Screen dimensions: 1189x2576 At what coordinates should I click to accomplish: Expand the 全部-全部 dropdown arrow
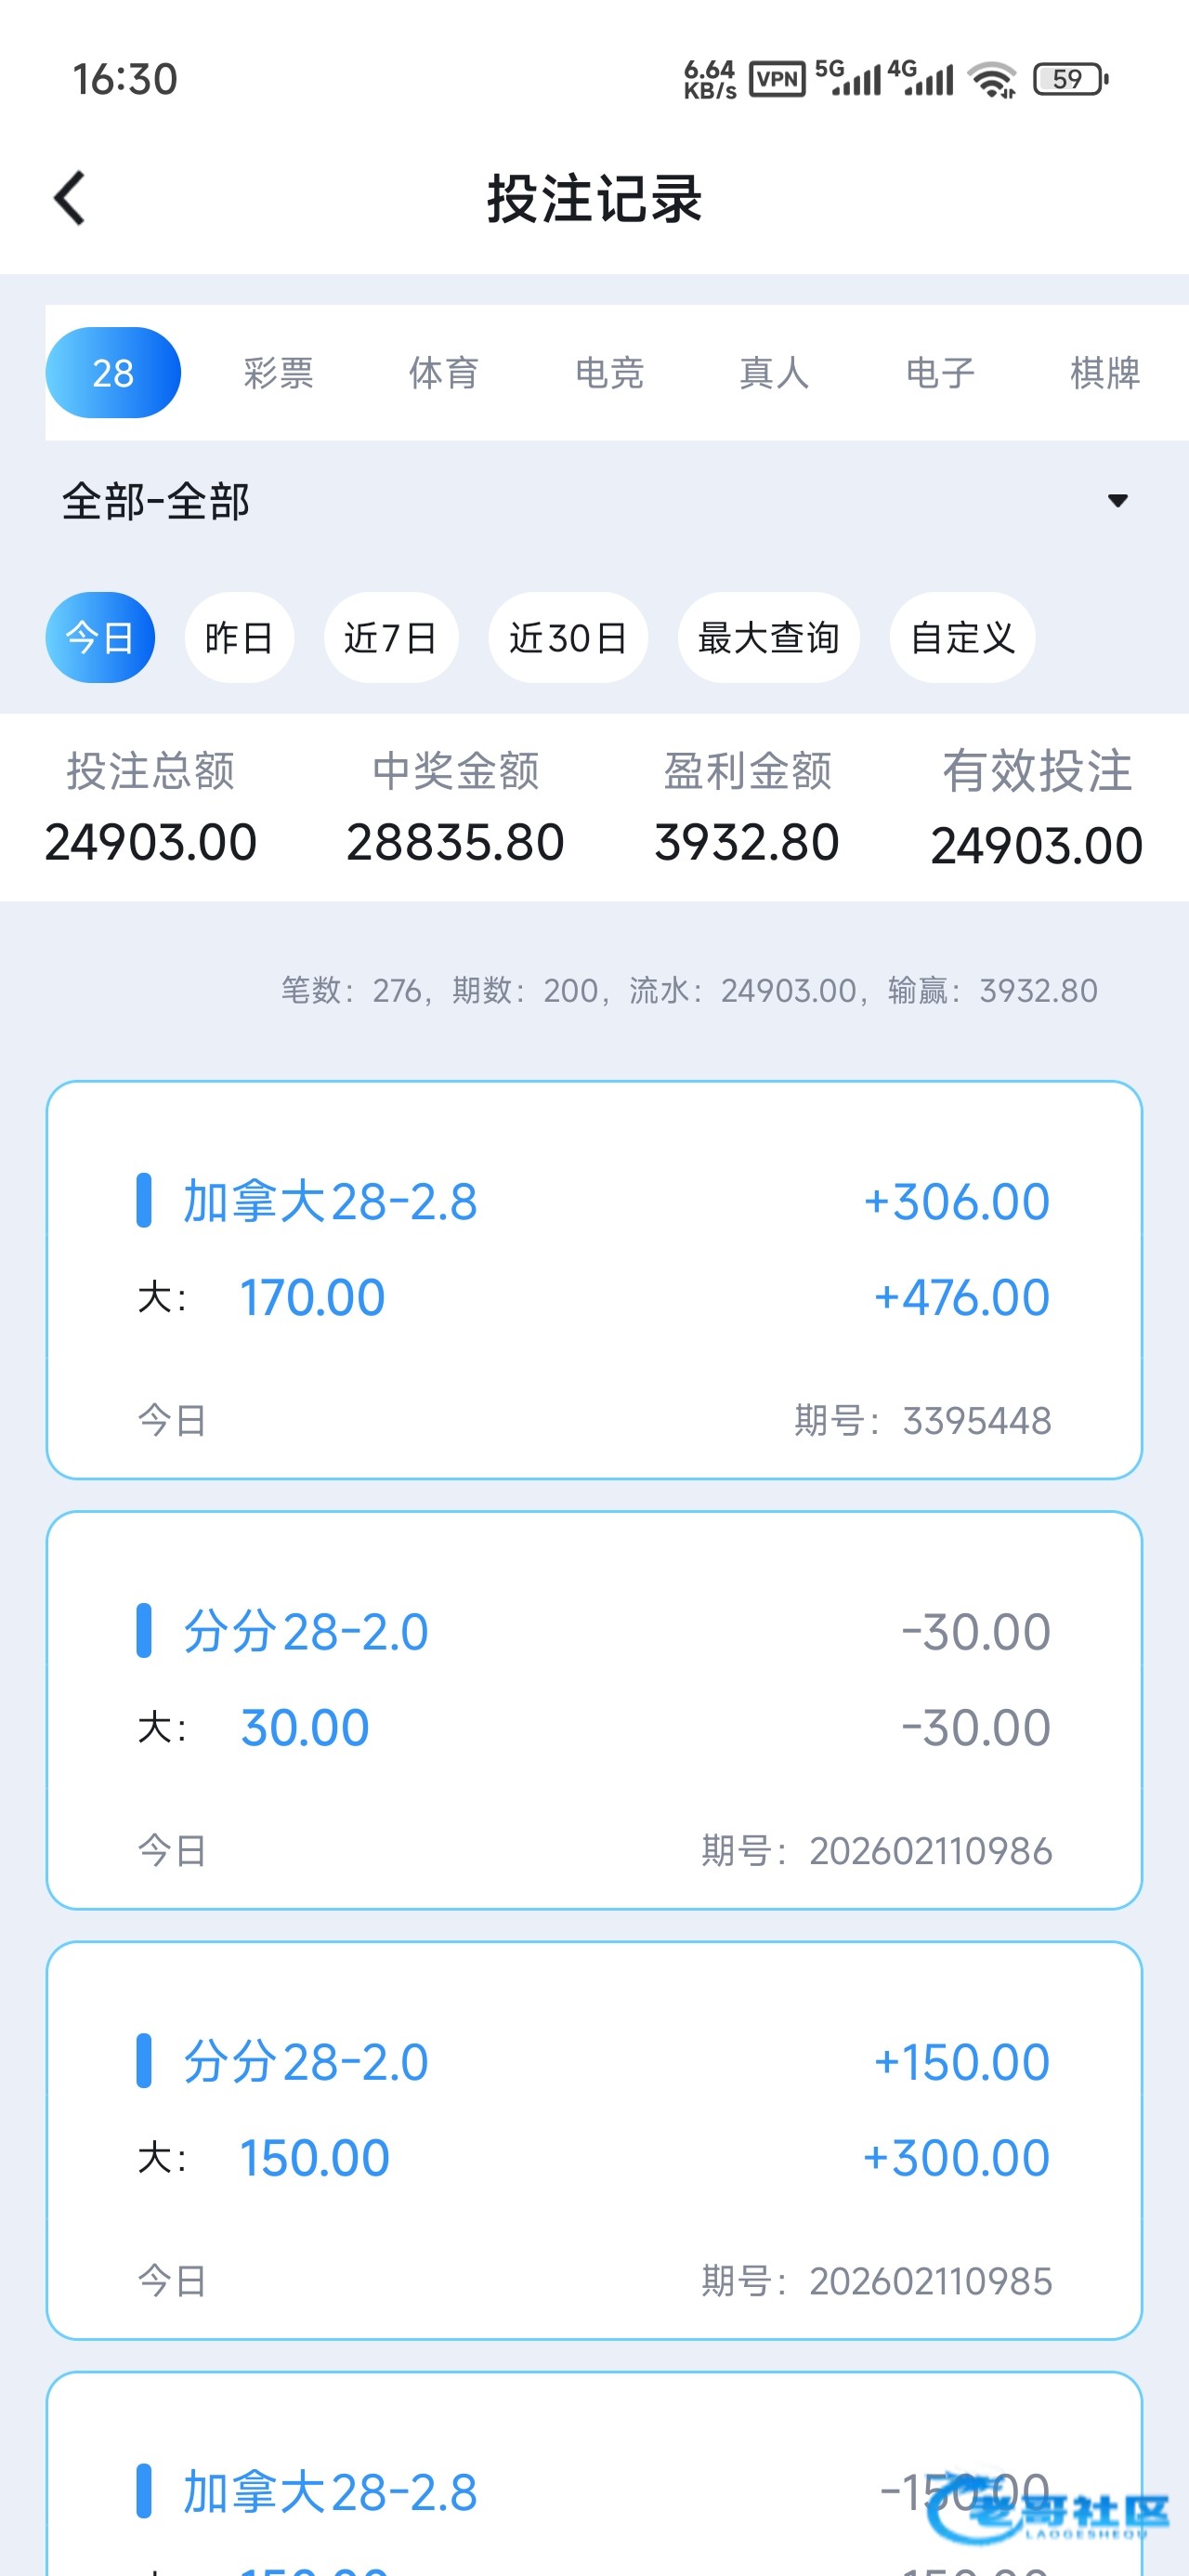pos(1117,501)
